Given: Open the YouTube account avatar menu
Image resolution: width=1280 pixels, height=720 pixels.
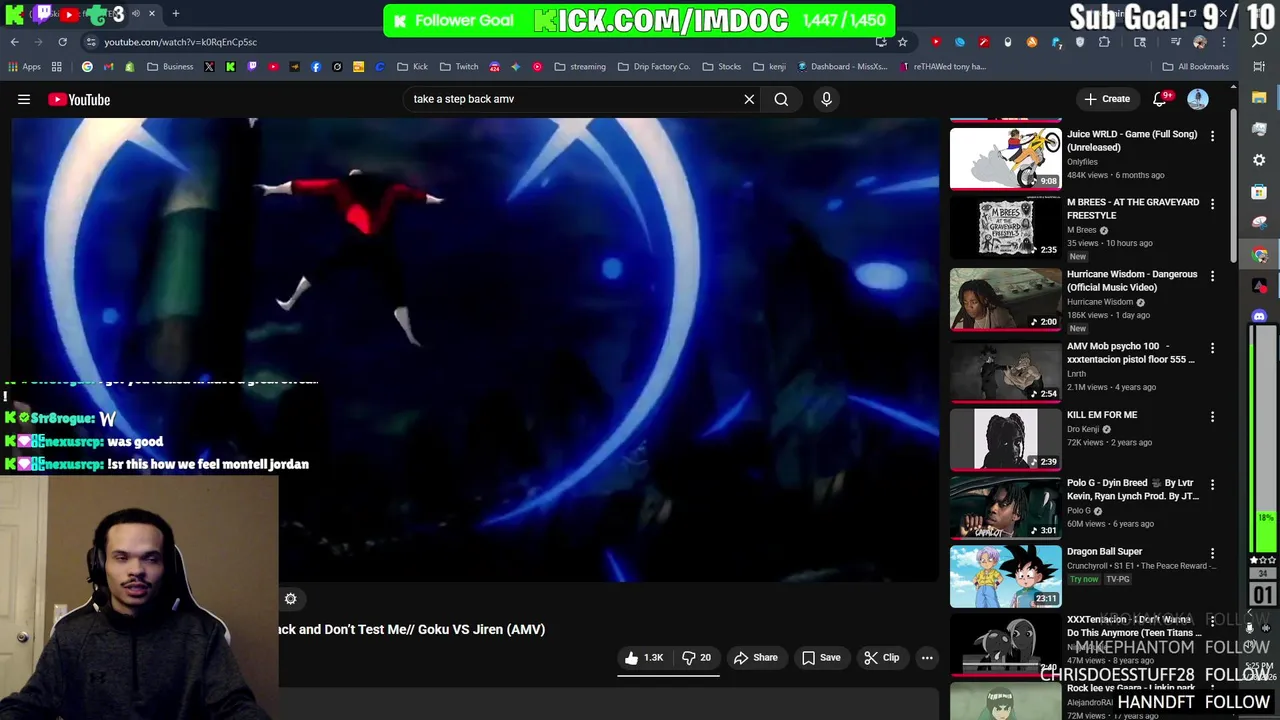Looking at the screenshot, I should 1197,99.
